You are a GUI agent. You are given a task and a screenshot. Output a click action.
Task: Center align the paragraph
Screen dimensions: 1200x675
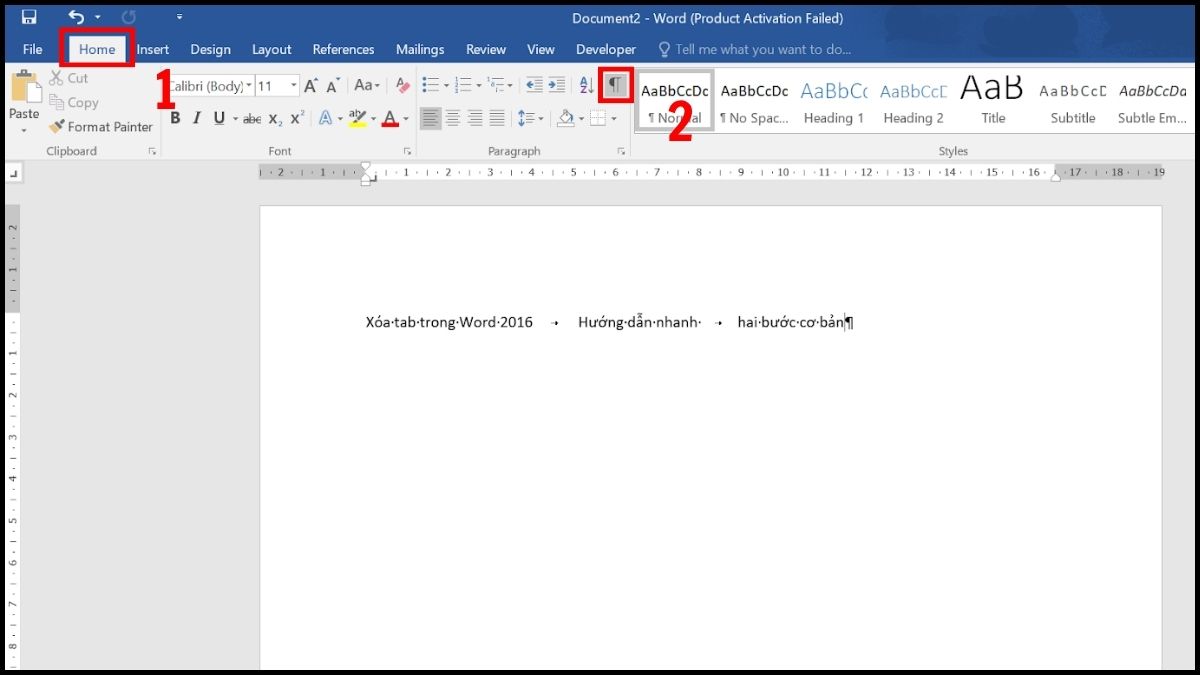pos(453,118)
